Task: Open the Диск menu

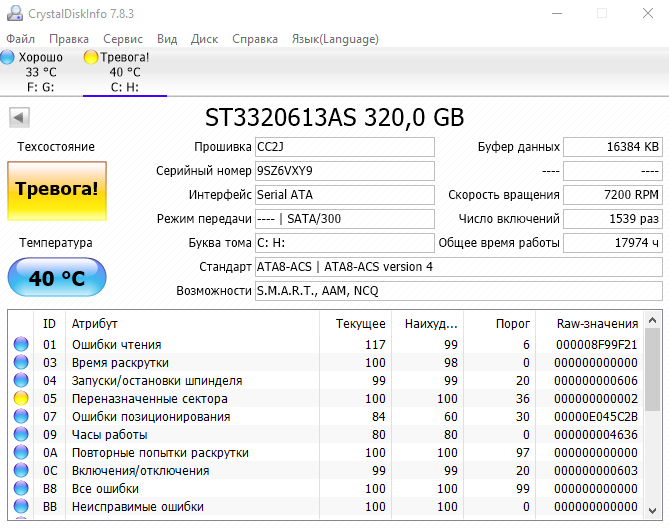Action: [204, 39]
